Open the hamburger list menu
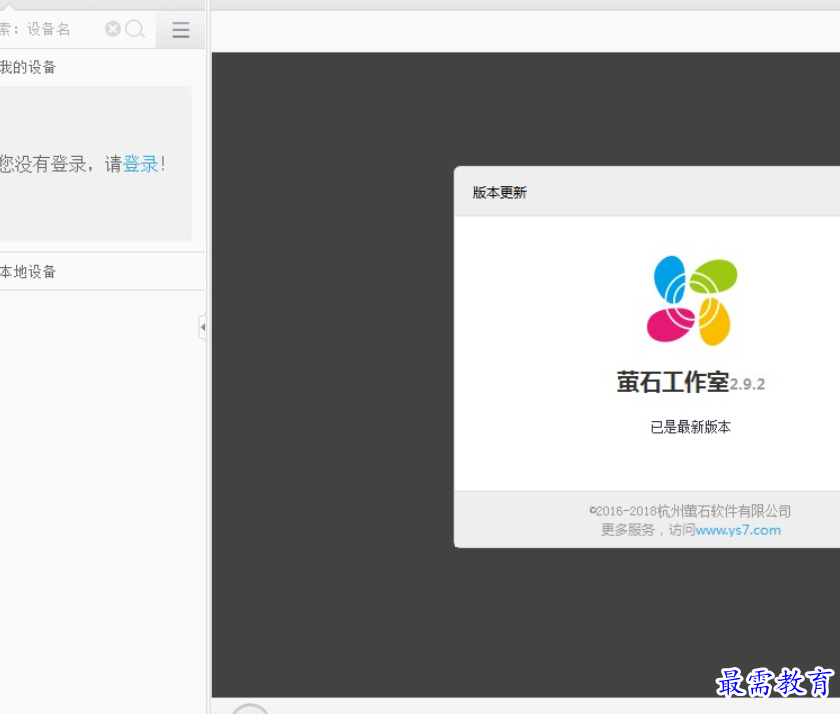The image size is (840, 714). point(181,29)
